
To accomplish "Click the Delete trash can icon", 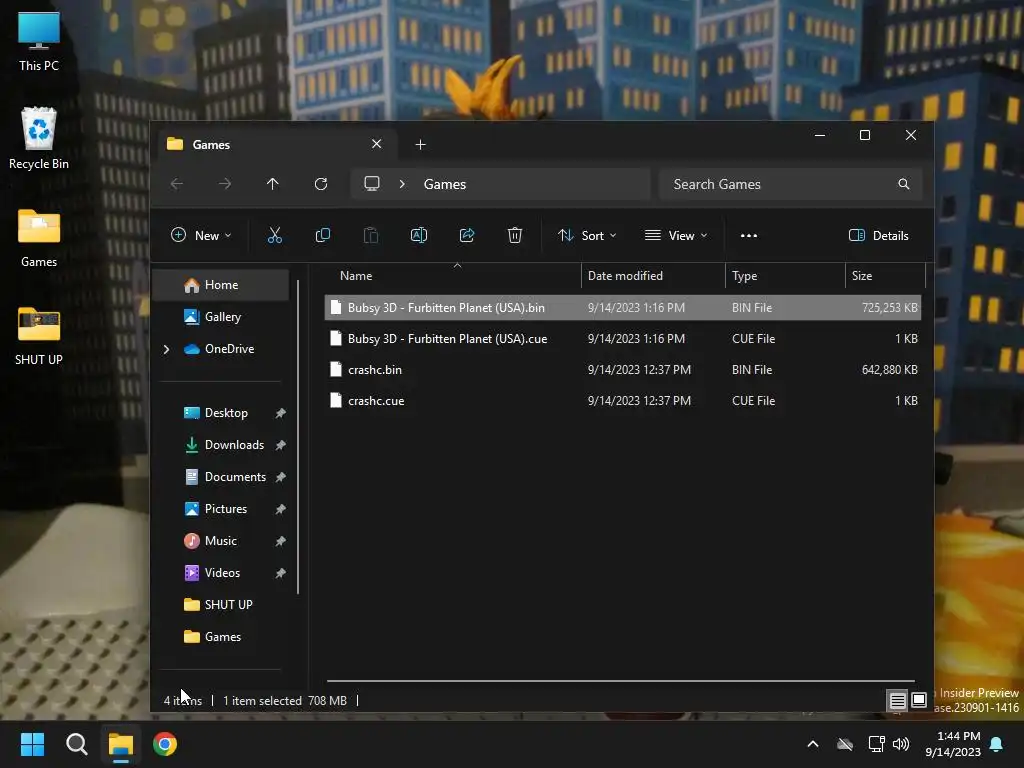I will (x=515, y=235).
